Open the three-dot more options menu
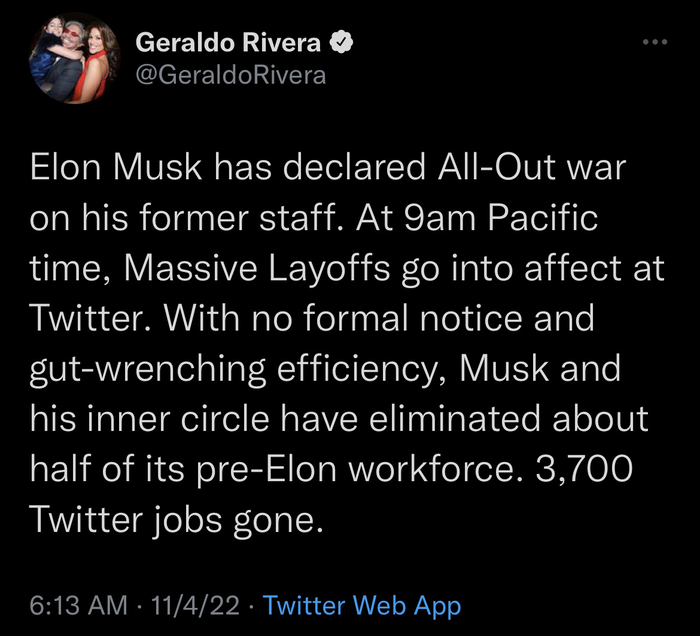The height and width of the screenshot is (636, 700). [x=653, y=42]
